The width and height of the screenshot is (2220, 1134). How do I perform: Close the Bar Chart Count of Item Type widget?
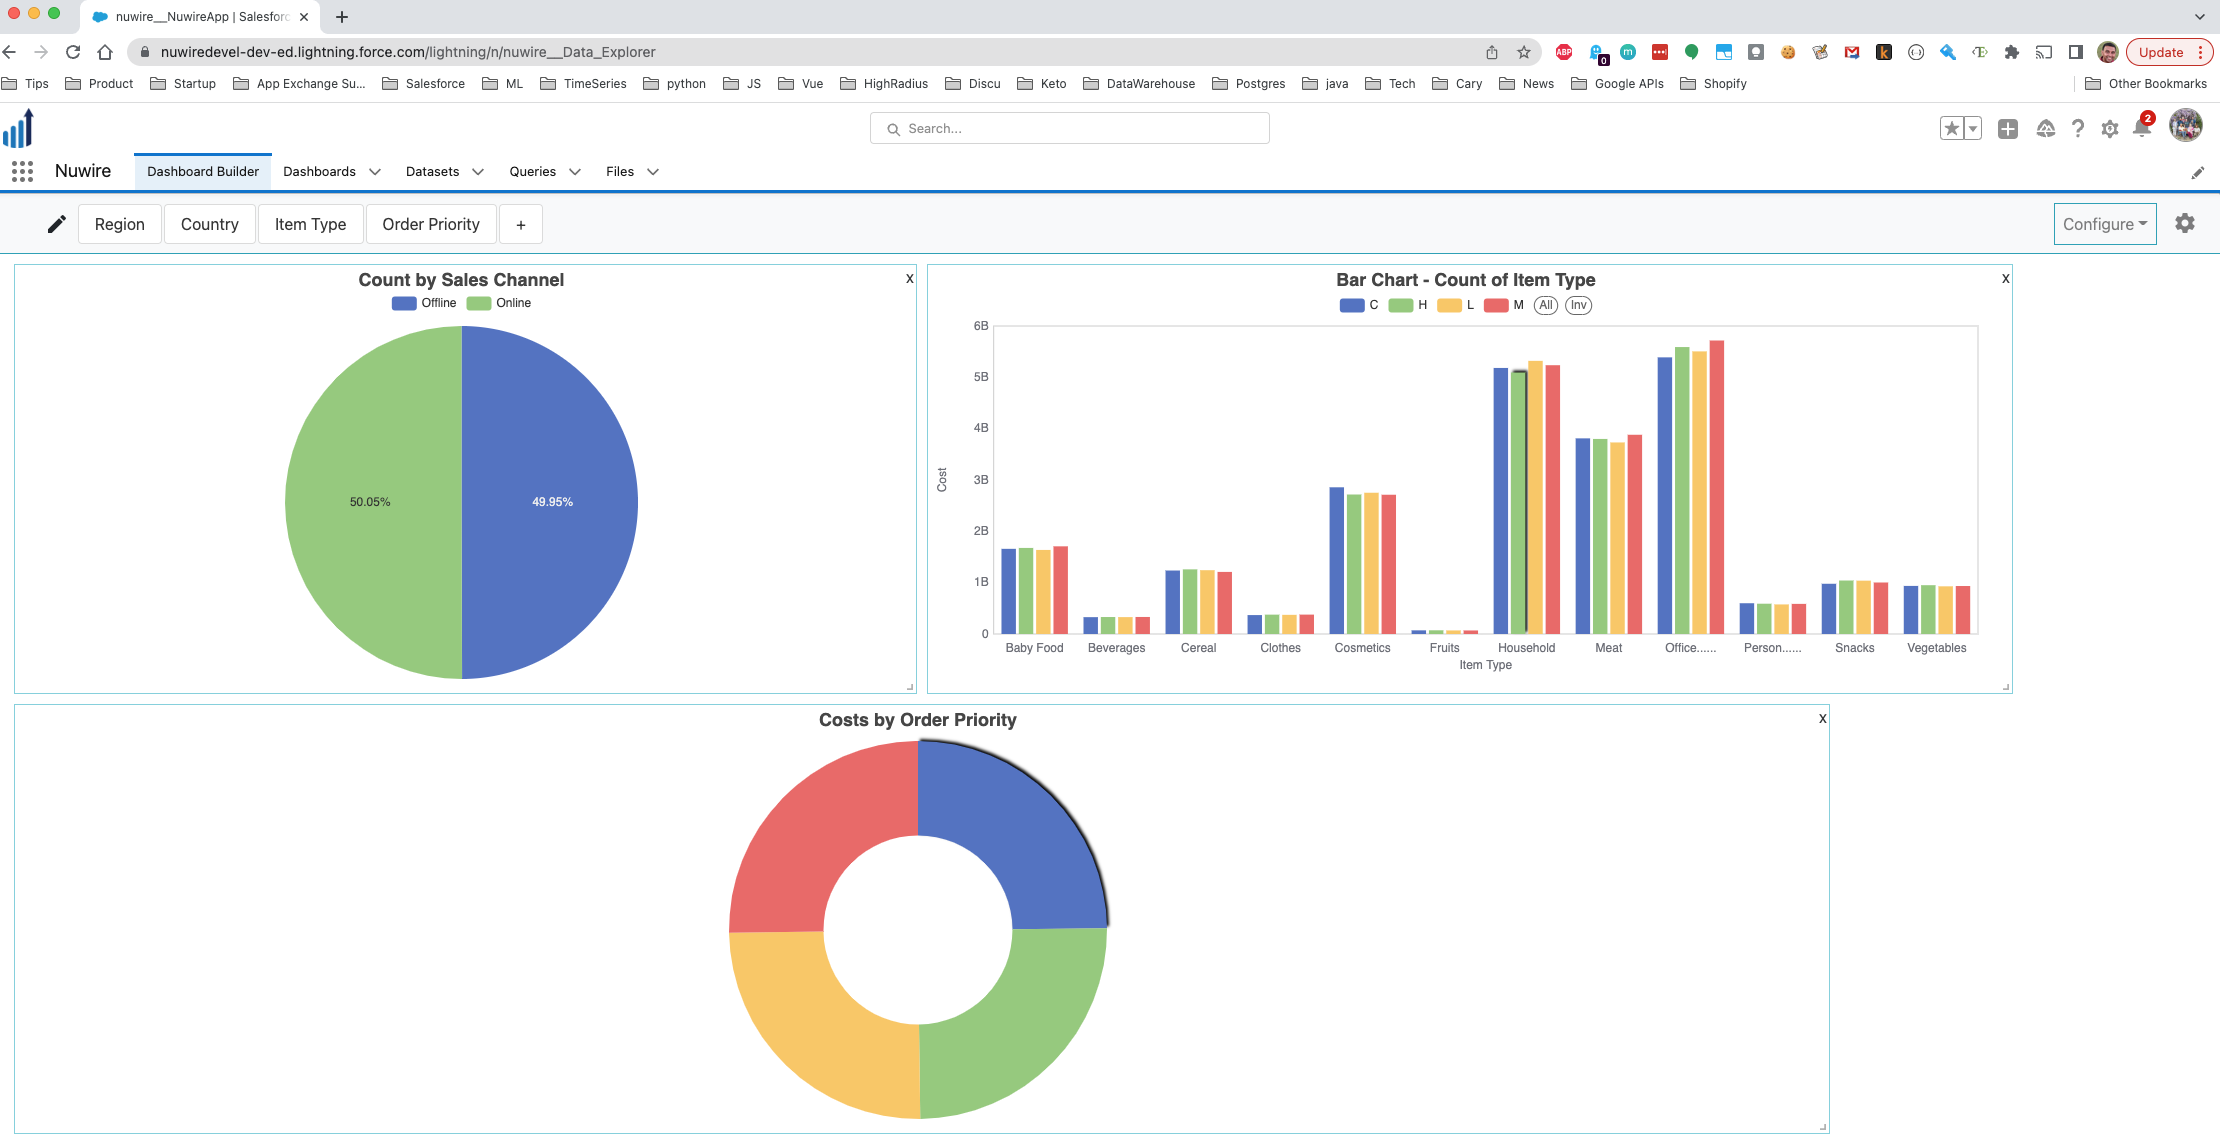pos(2005,279)
